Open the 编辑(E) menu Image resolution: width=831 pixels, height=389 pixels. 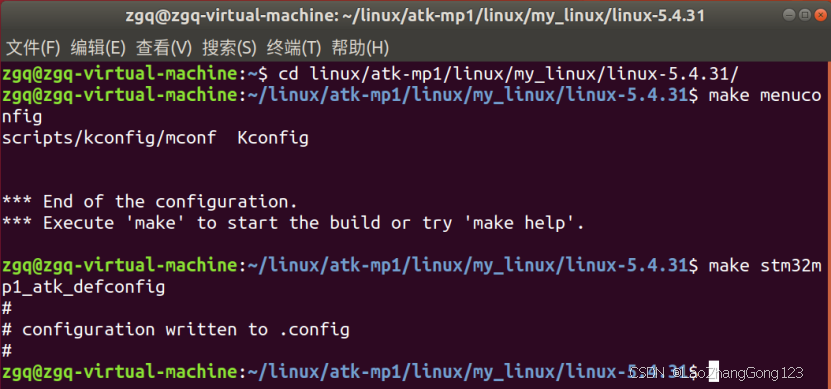(98, 49)
